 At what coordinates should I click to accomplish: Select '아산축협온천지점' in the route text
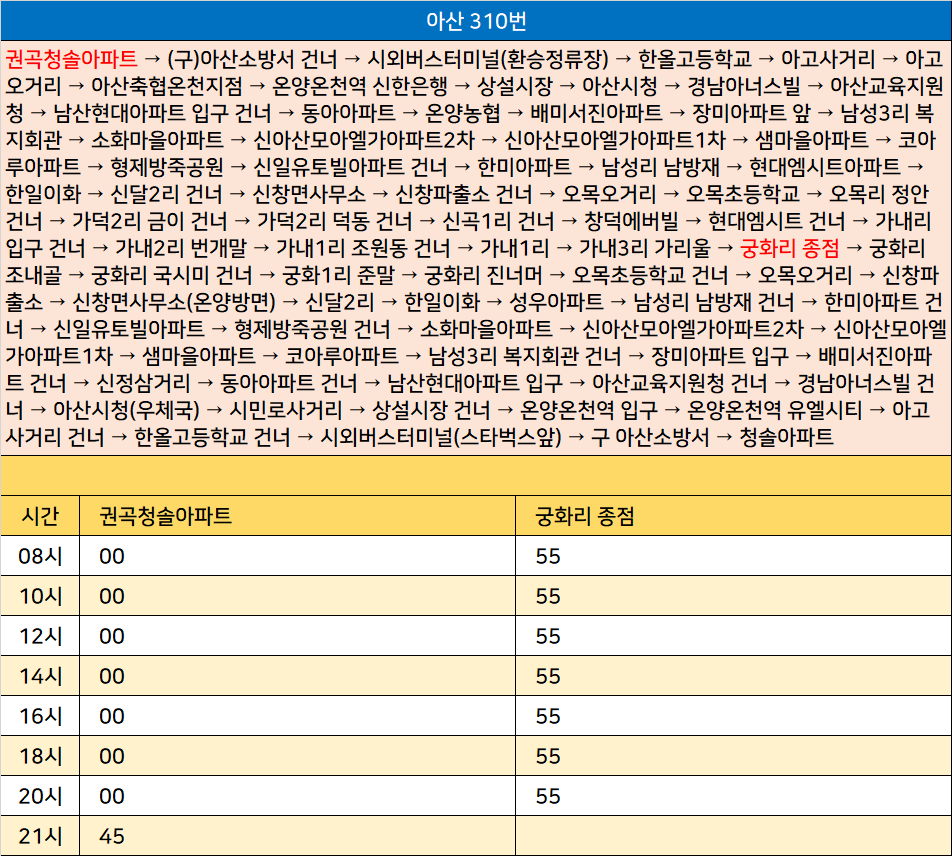click(x=166, y=86)
